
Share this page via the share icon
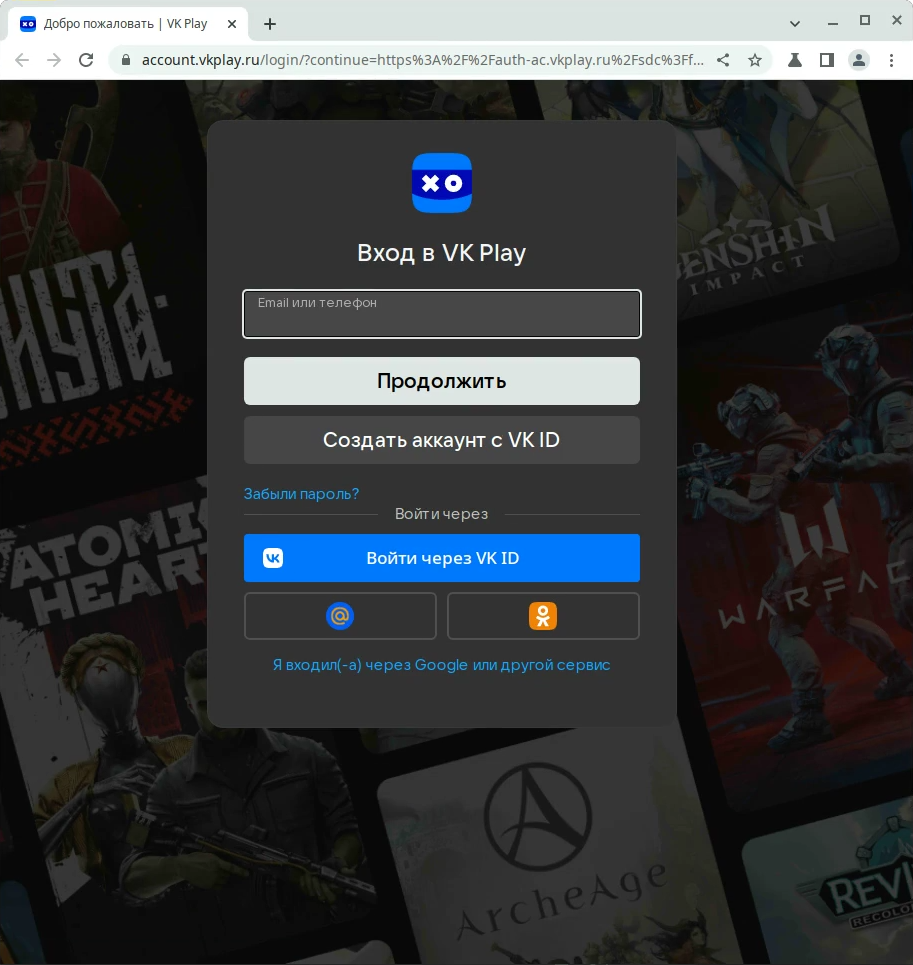tap(723, 60)
